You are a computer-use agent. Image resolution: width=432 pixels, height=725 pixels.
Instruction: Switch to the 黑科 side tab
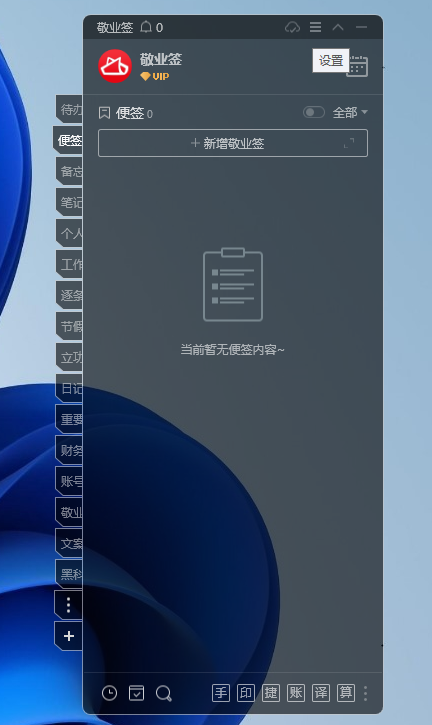pyautogui.click(x=69, y=574)
